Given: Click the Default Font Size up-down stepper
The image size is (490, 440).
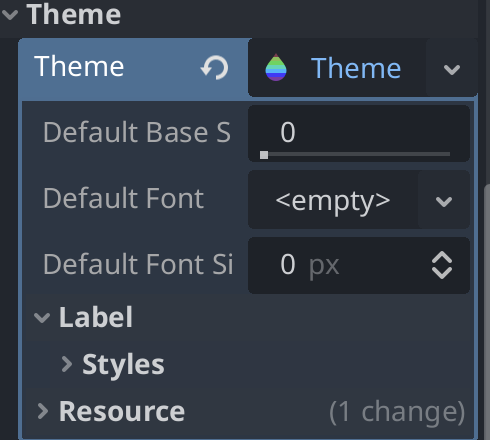Looking at the screenshot, I should click(x=442, y=265).
